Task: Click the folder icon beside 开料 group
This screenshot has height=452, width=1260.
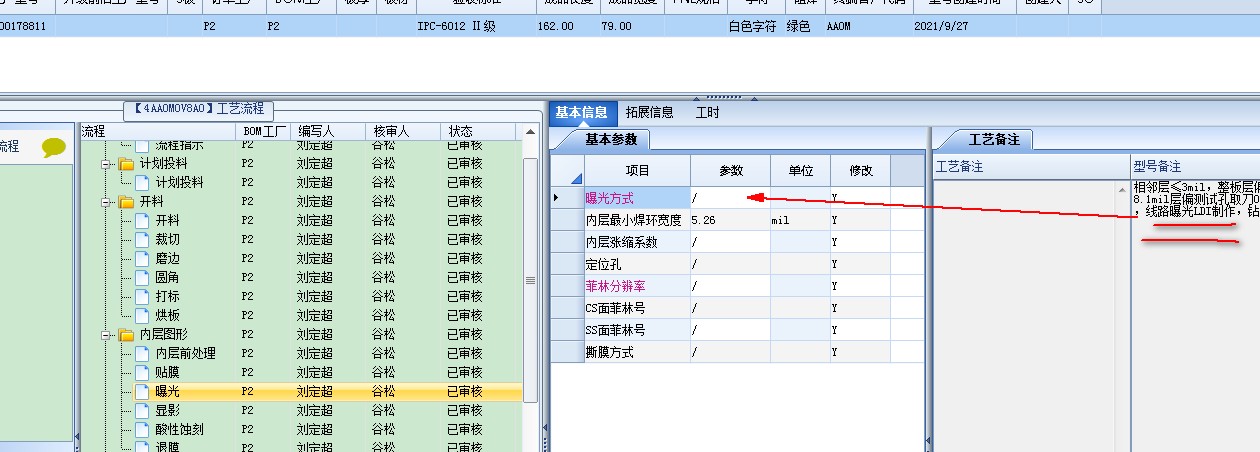Action: click(x=125, y=201)
